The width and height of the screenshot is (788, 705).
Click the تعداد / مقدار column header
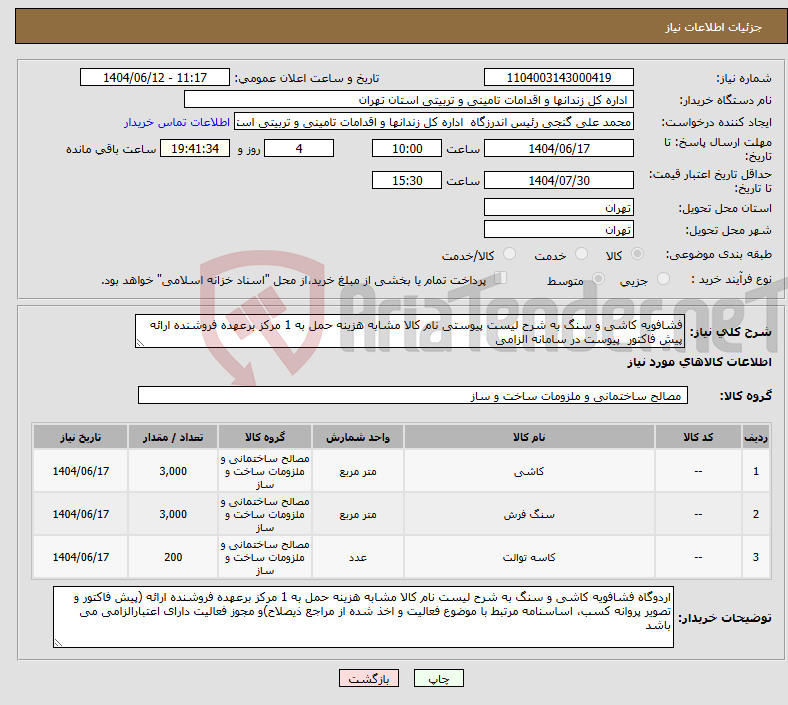point(173,437)
